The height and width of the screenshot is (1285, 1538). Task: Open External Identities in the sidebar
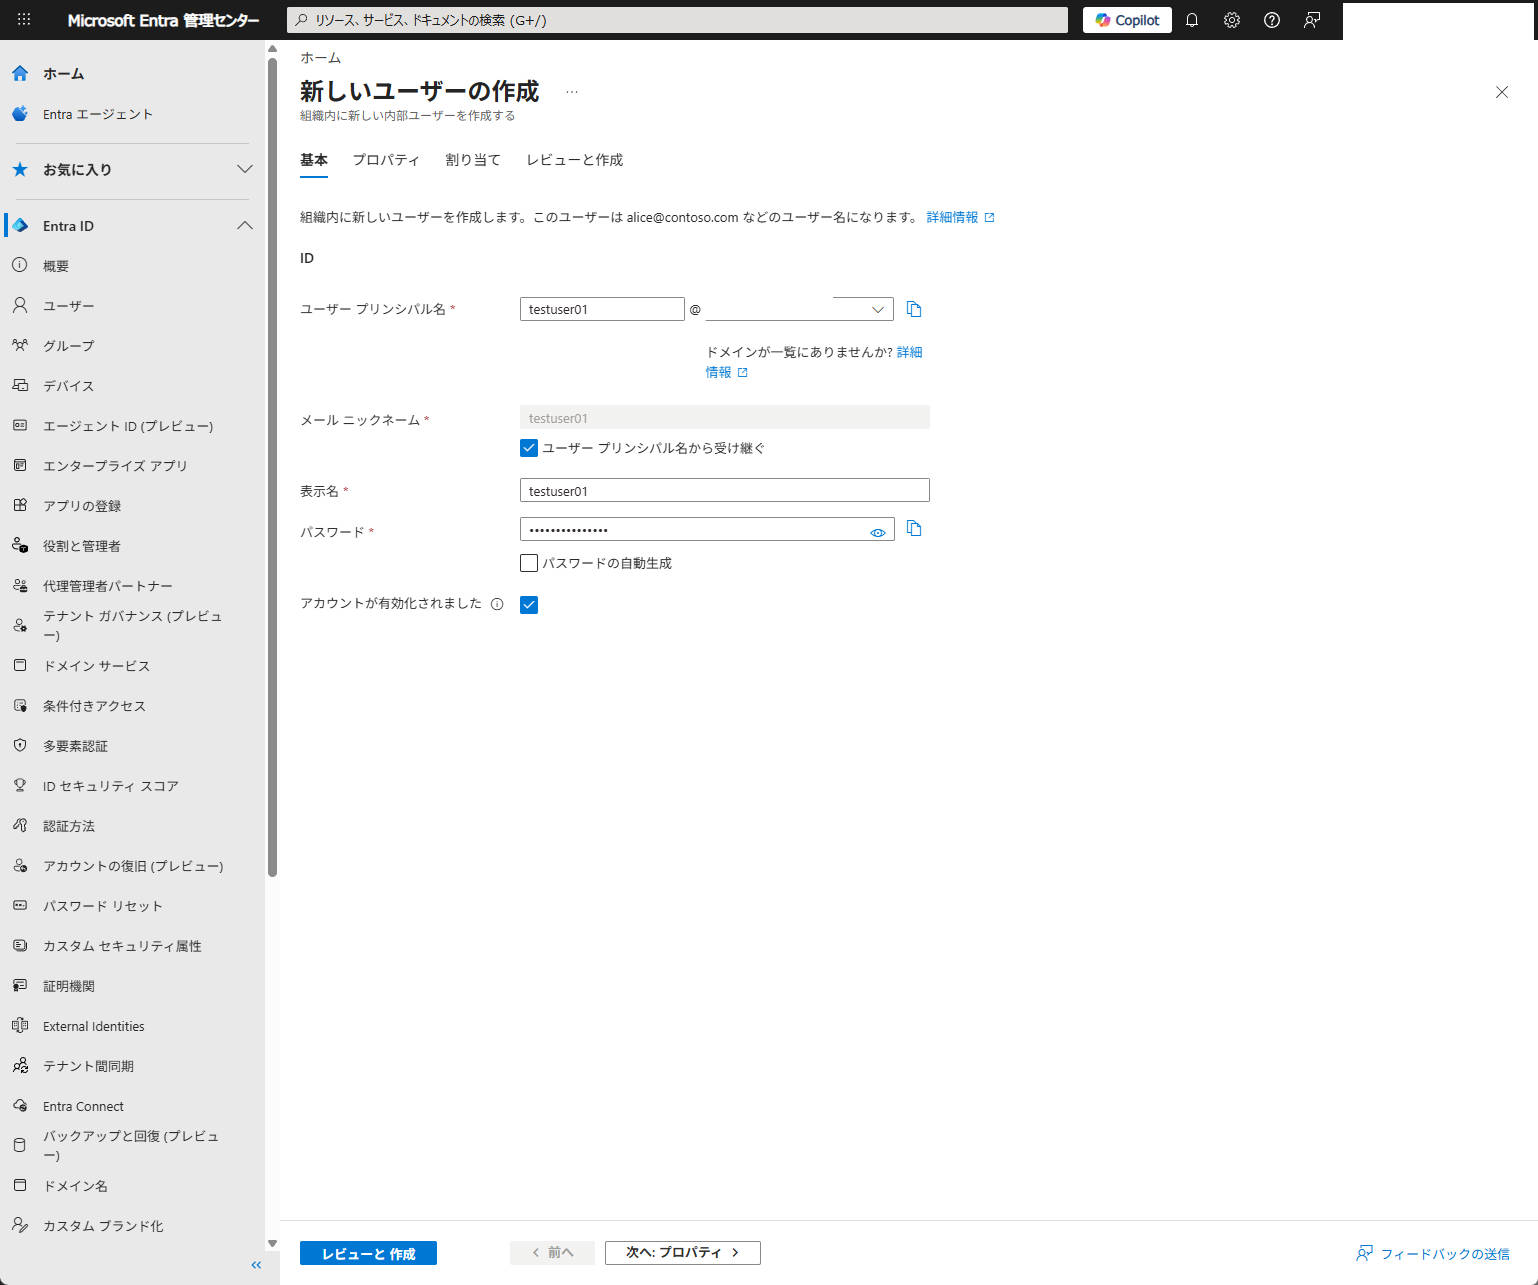click(x=93, y=1025)
